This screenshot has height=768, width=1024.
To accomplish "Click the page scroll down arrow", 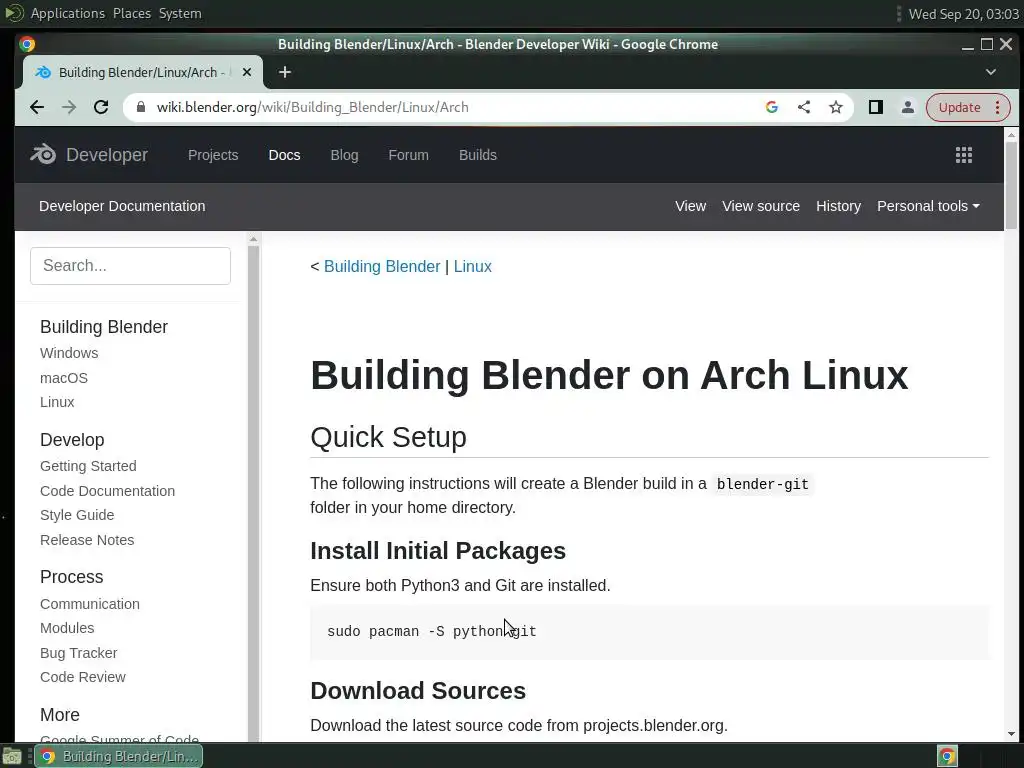I will click(x=1011, y=734).
